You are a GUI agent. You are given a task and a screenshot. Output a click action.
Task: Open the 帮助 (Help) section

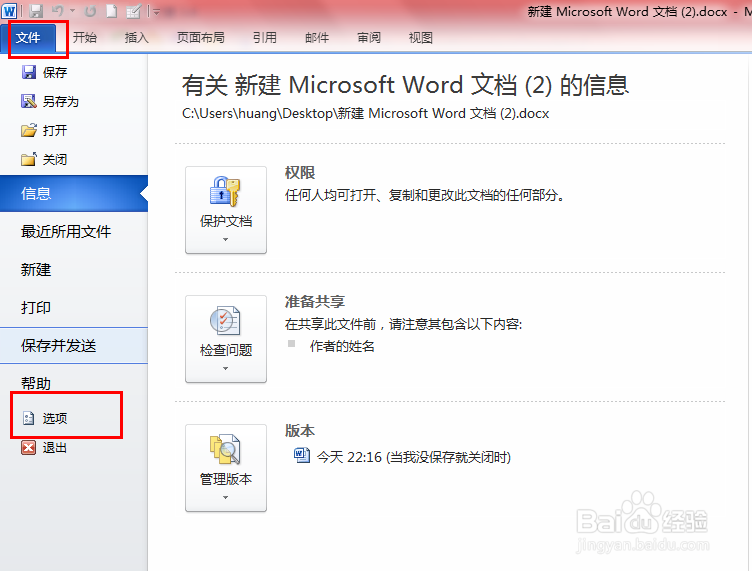[x=36, y=383]
